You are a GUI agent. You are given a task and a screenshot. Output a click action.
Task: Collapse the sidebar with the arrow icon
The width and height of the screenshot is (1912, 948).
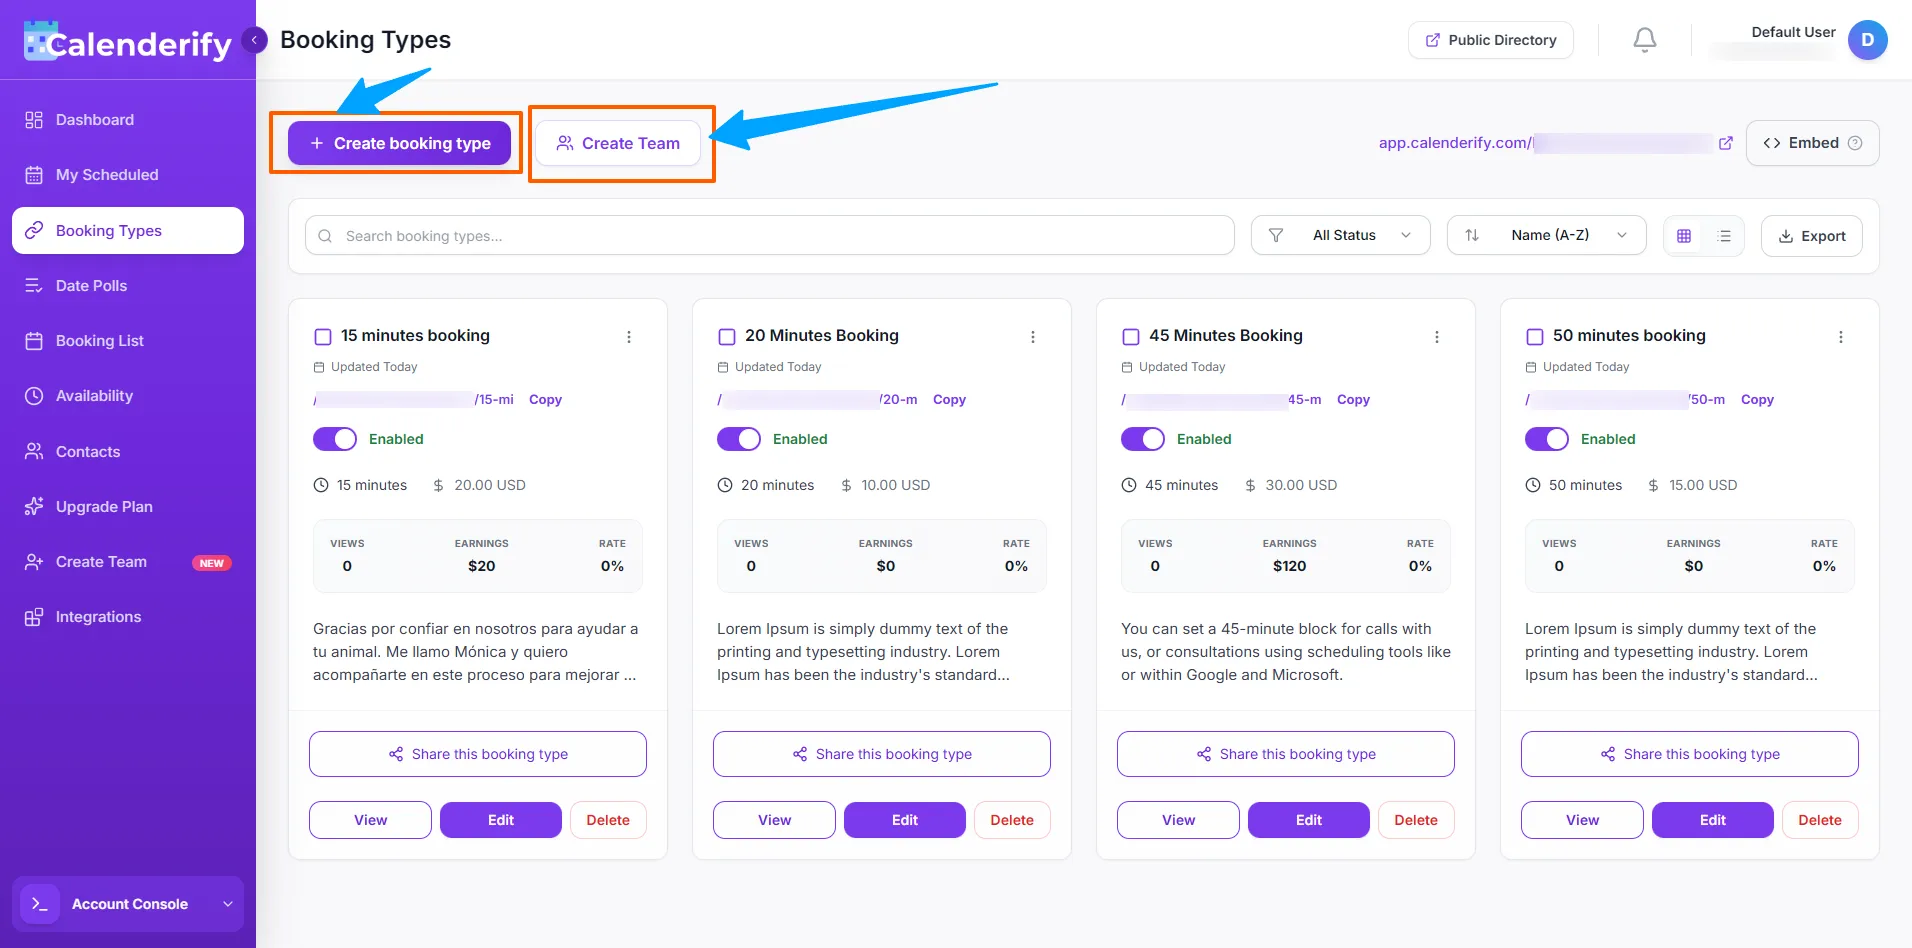point(255,39)
